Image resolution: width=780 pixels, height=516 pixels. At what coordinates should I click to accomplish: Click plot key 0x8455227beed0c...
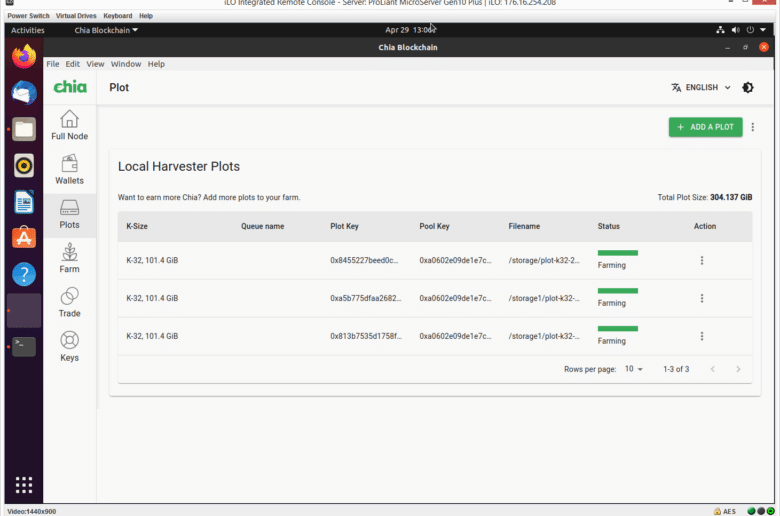364,260
